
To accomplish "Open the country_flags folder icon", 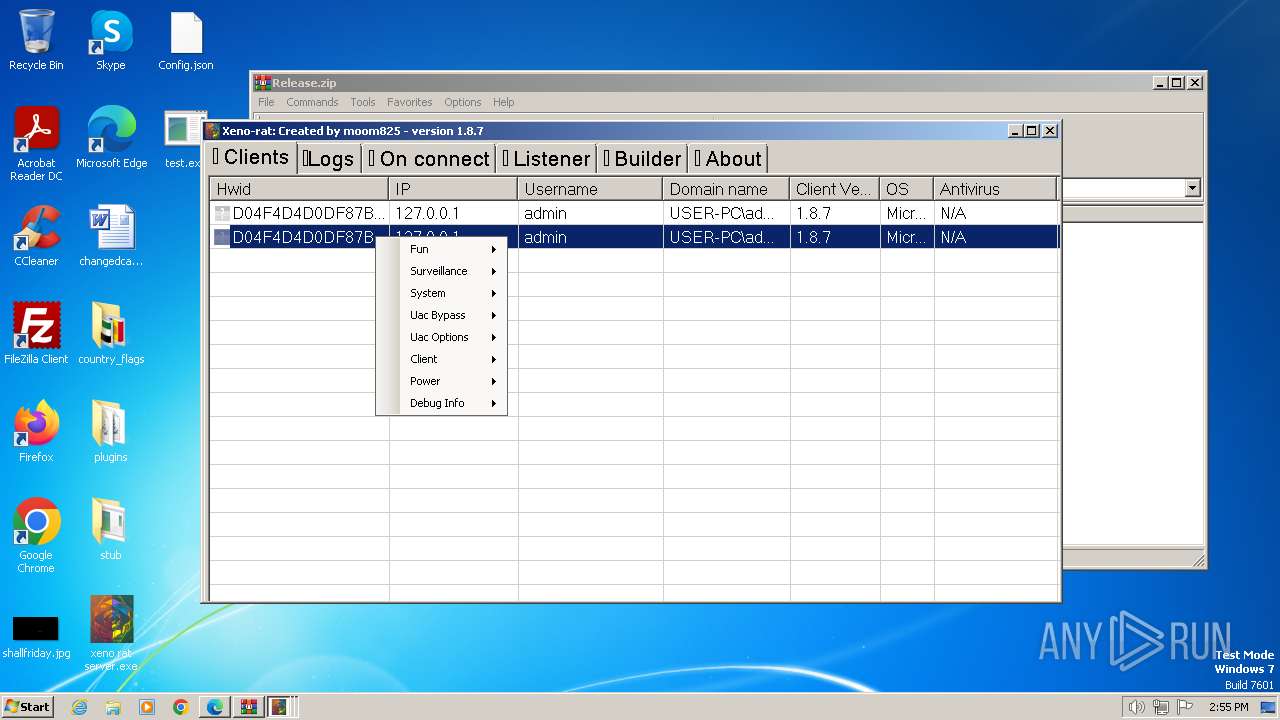I will [111, 334].
